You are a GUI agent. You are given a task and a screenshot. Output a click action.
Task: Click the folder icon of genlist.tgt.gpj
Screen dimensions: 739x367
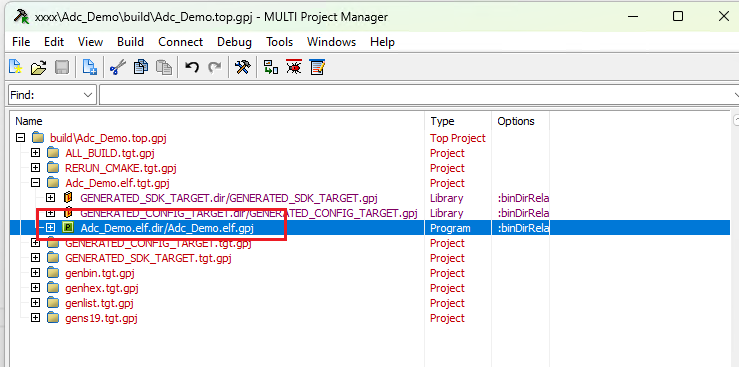[53, 303]
